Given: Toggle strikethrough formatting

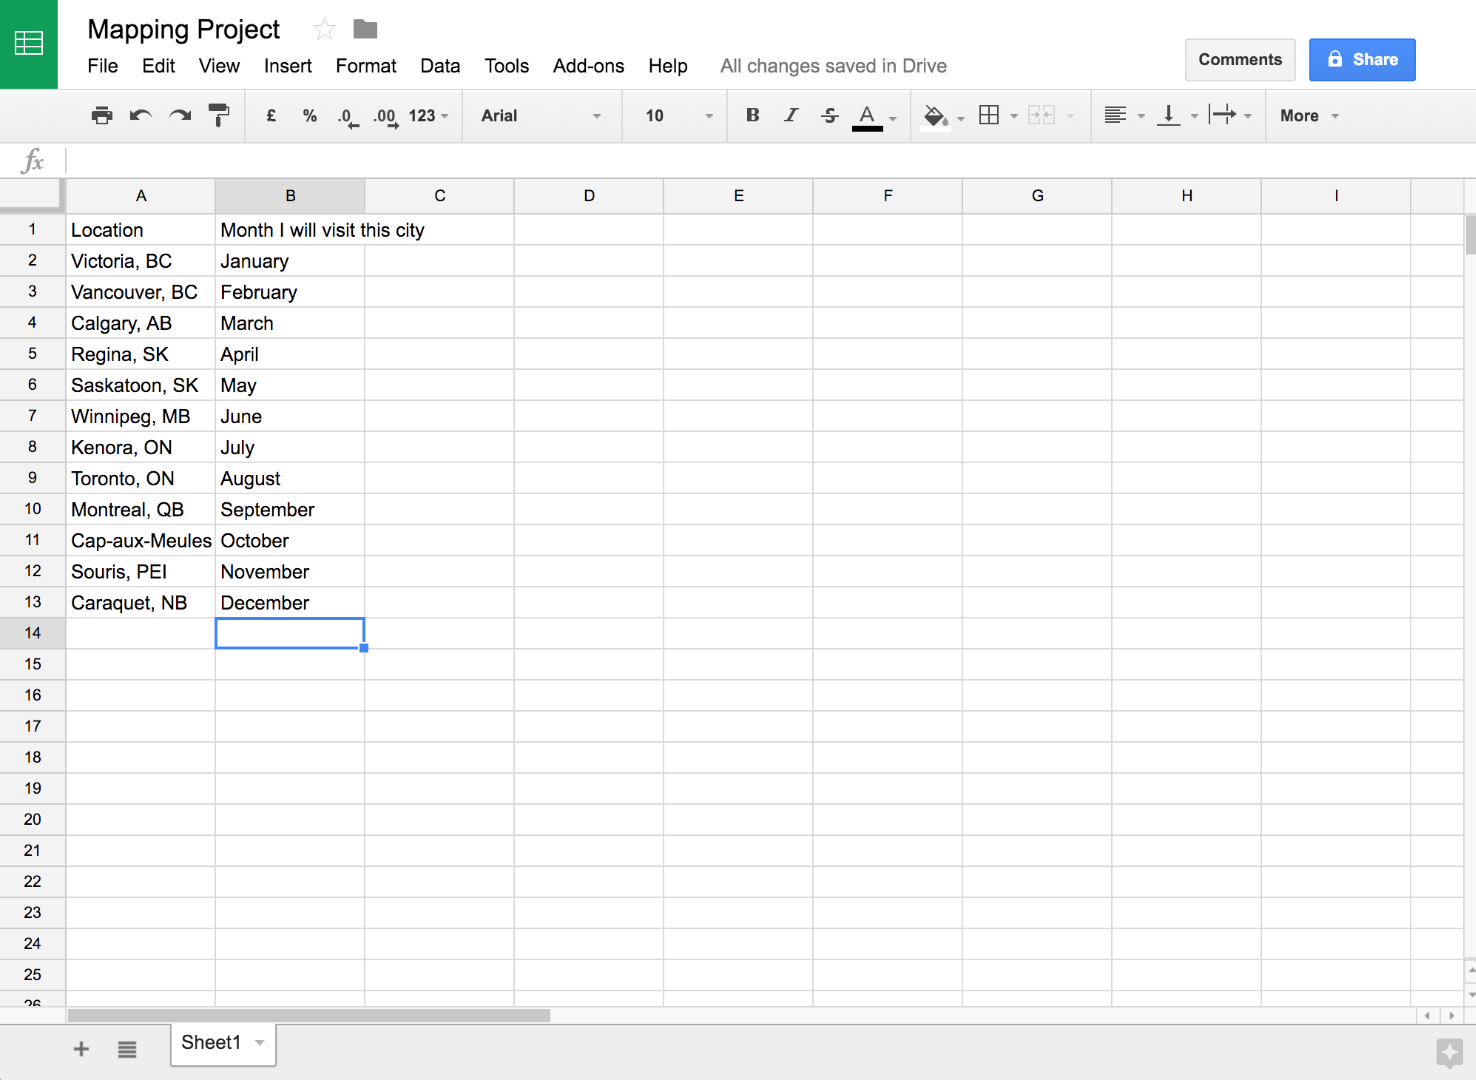Looking at the screenshot, I should [x=830, y=115].
